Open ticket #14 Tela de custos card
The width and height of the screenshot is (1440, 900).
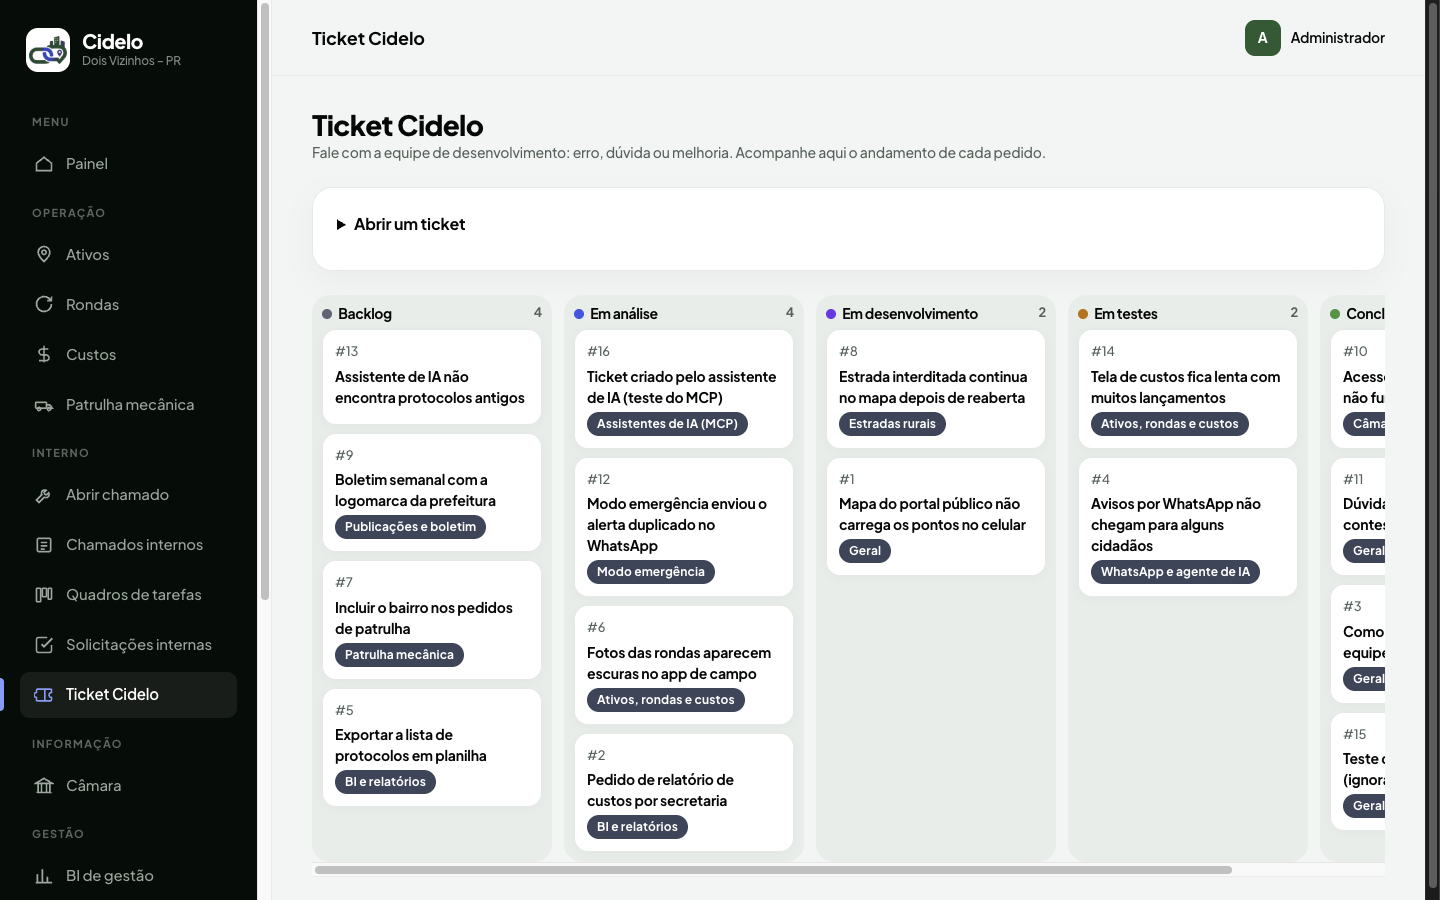pos(1188,389)
